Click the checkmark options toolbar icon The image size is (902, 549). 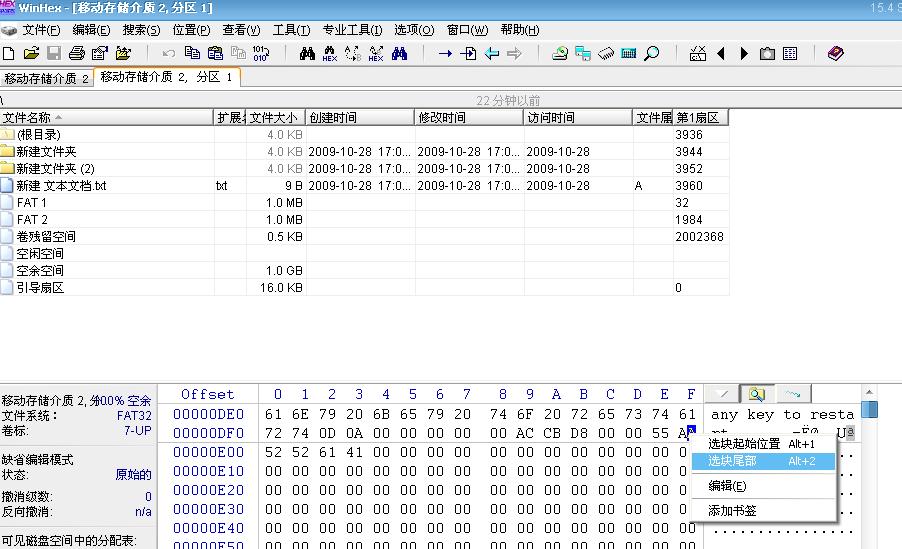point(698,54)
